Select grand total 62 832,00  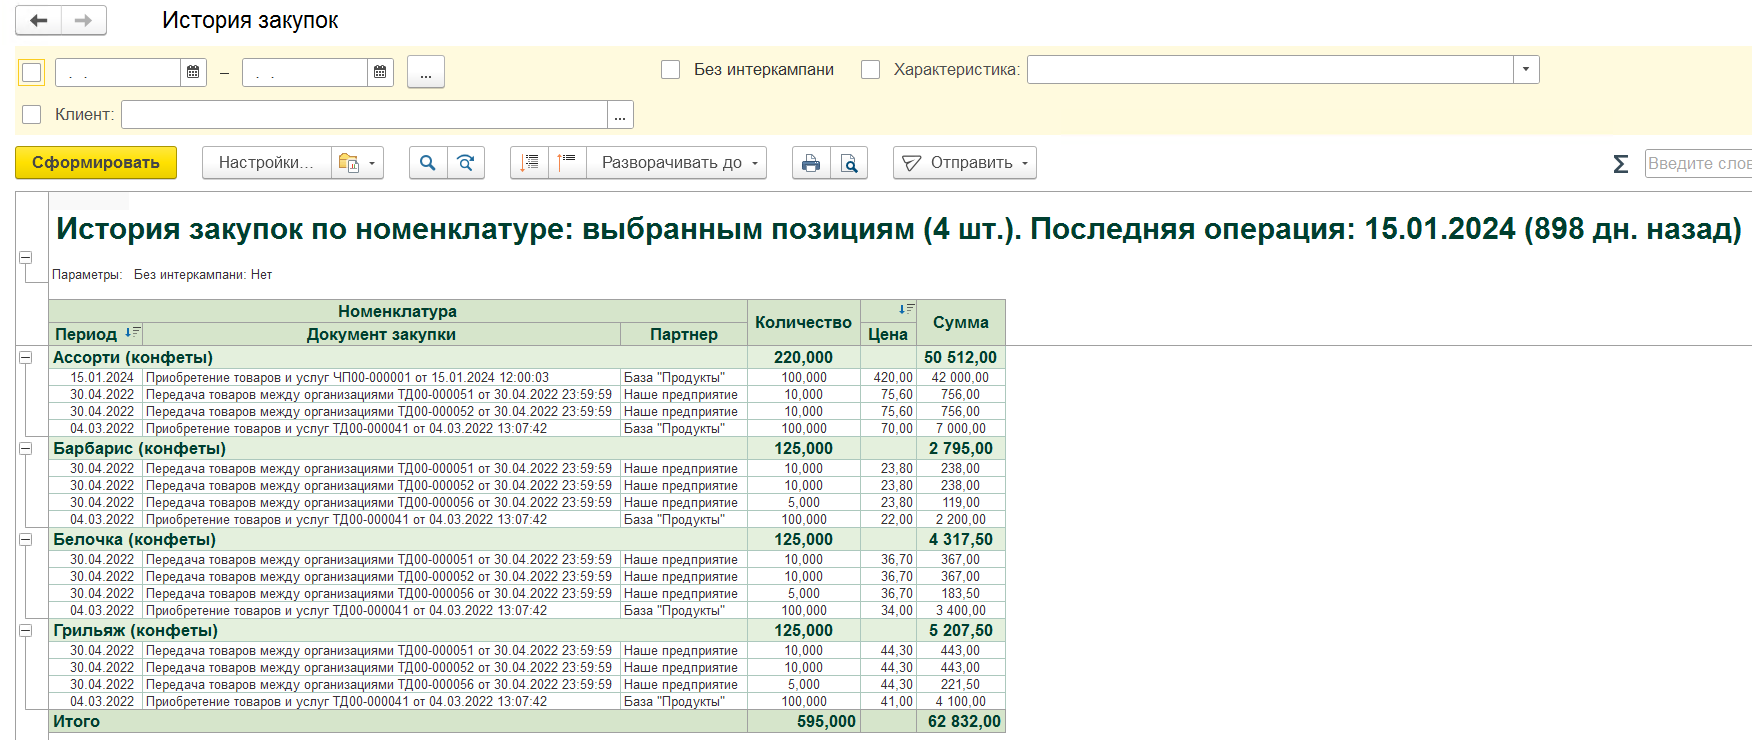[x=961, y=721]
